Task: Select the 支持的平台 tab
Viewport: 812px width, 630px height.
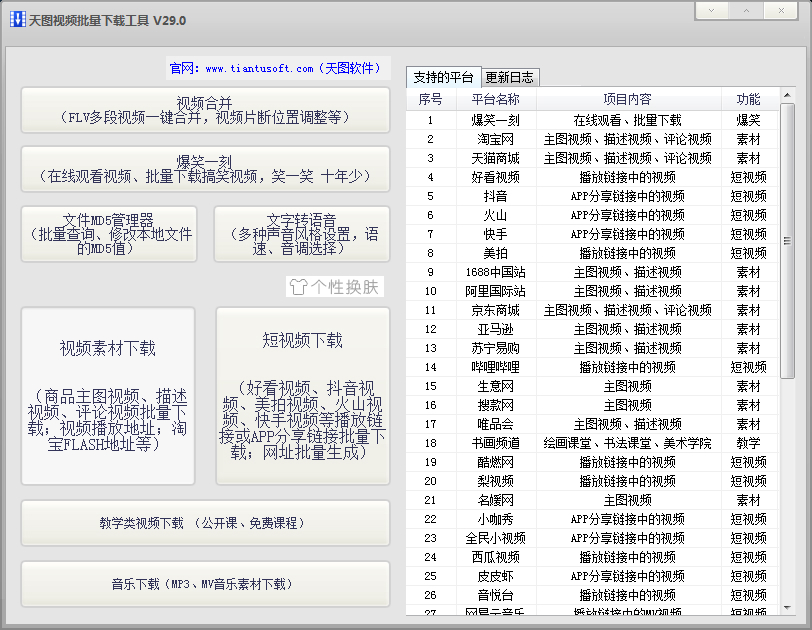Action: click(443, 76)
